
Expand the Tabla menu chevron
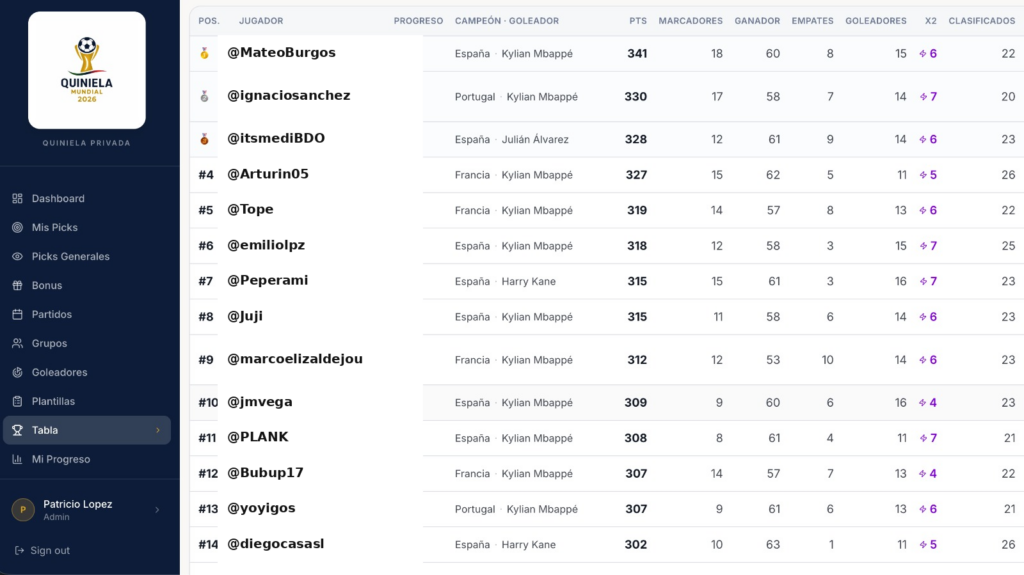point(157,430)
